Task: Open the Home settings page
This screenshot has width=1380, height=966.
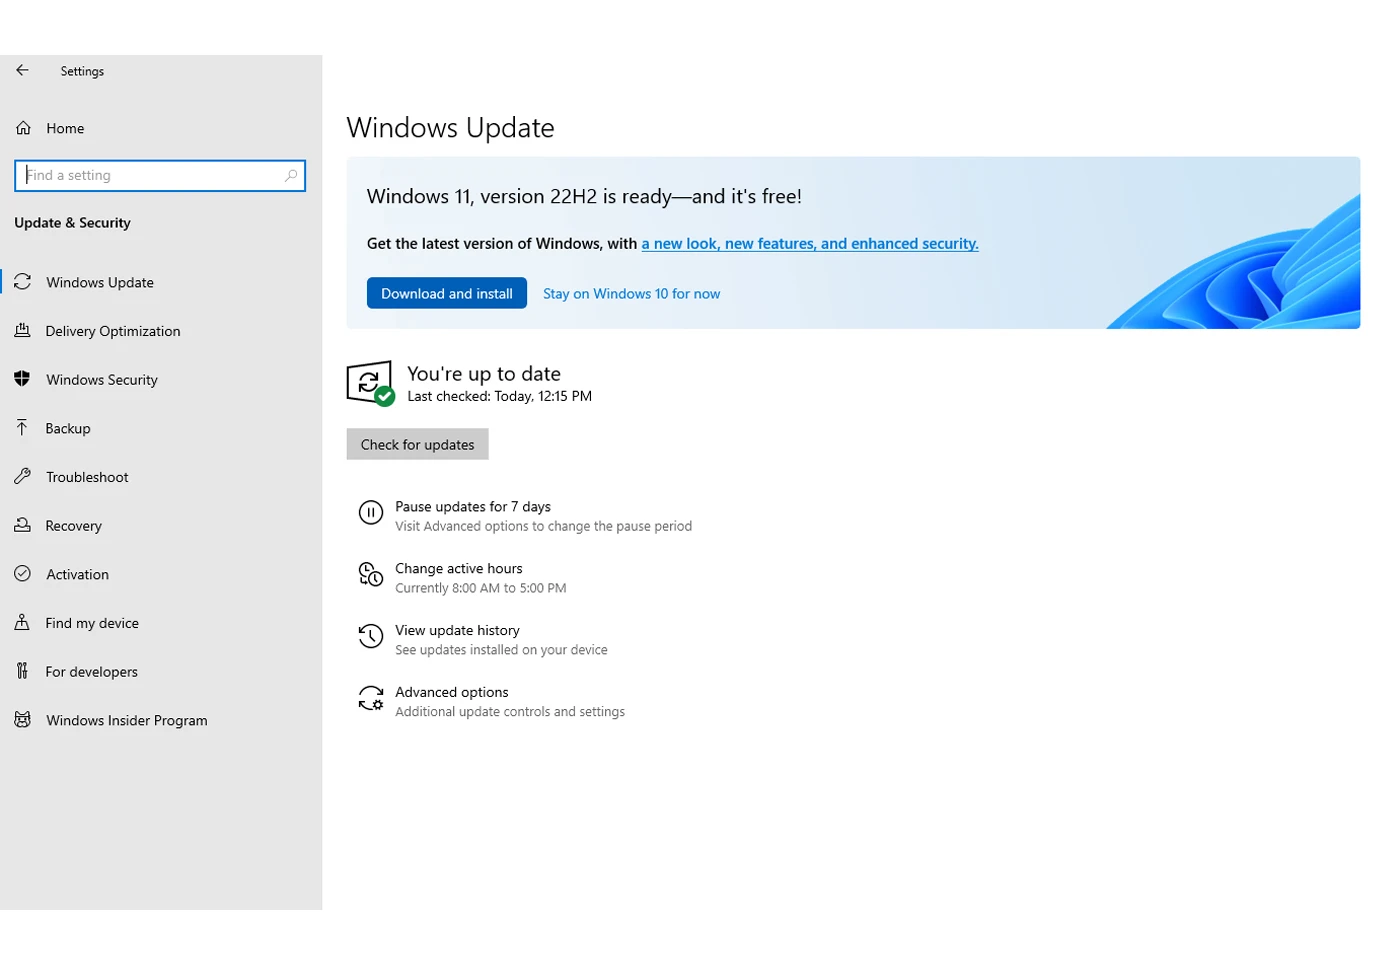Action: (x=65, y=128)
